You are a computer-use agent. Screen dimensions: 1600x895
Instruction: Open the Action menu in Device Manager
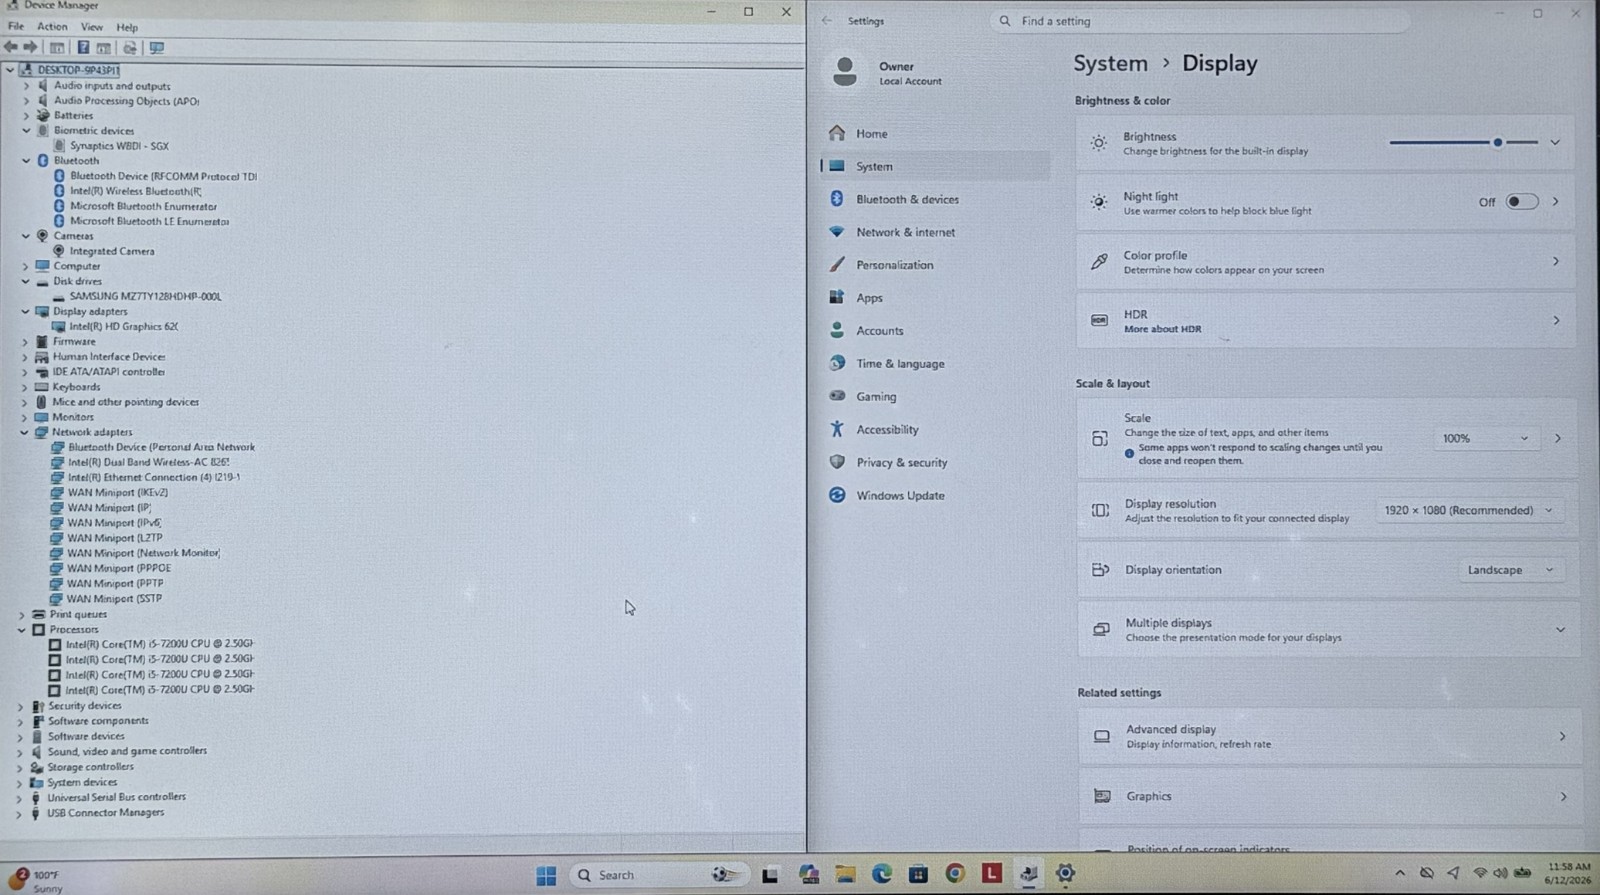point(52,27)
